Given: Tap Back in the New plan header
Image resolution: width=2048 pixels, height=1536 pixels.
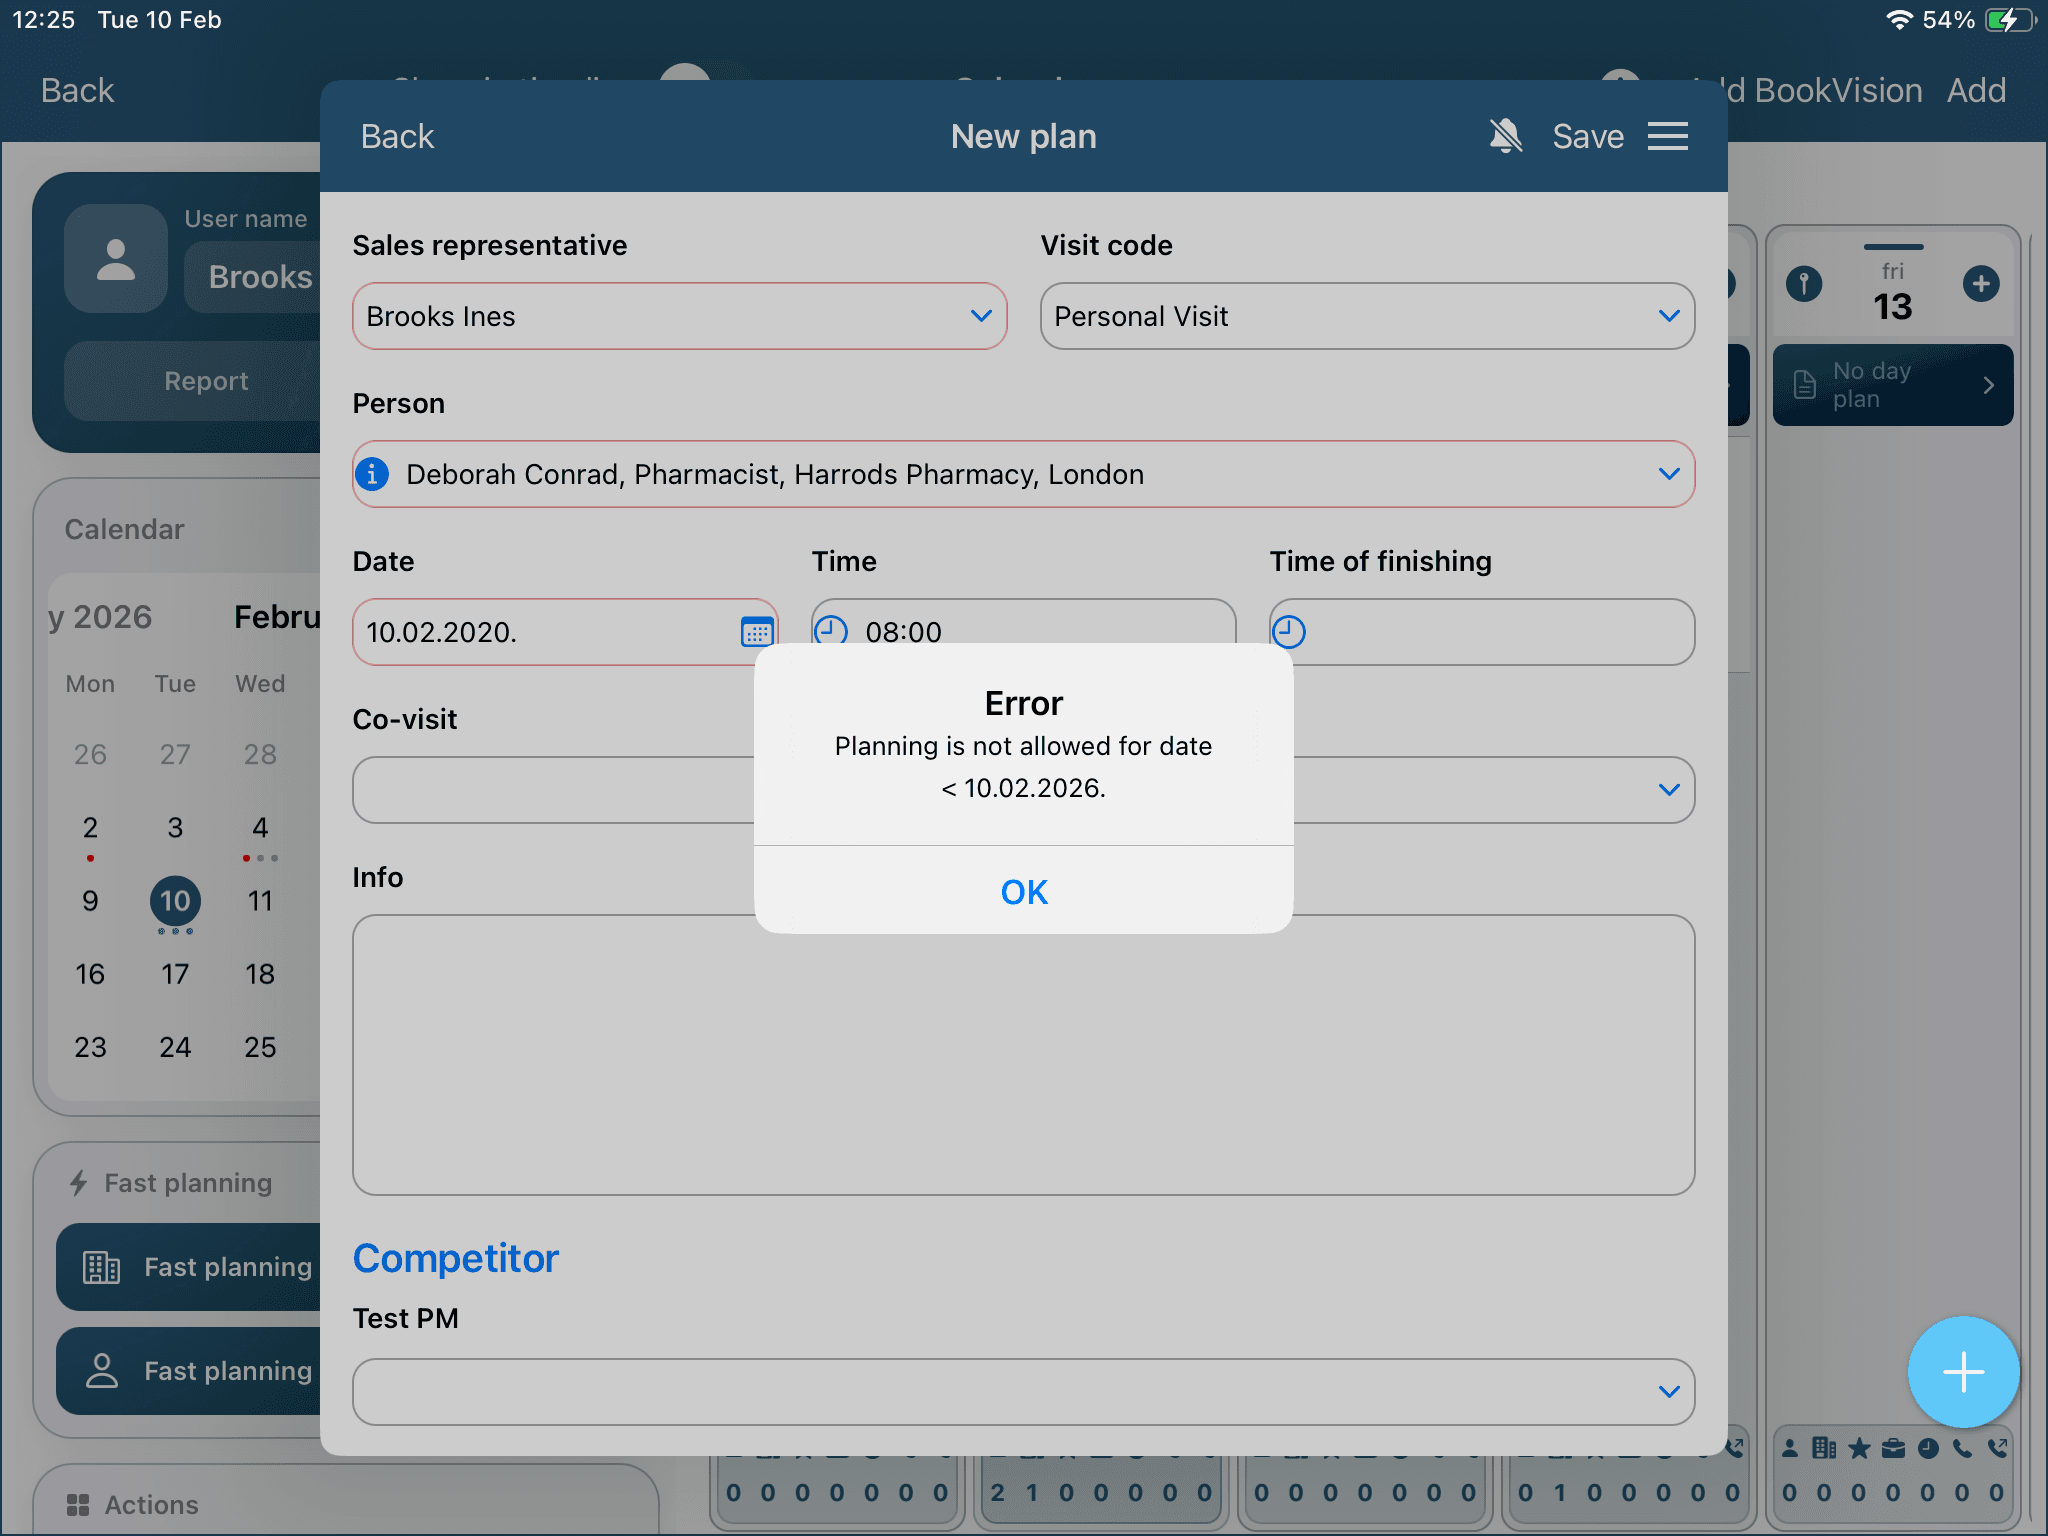Looking at the screenshot, I should click(397, 136).
